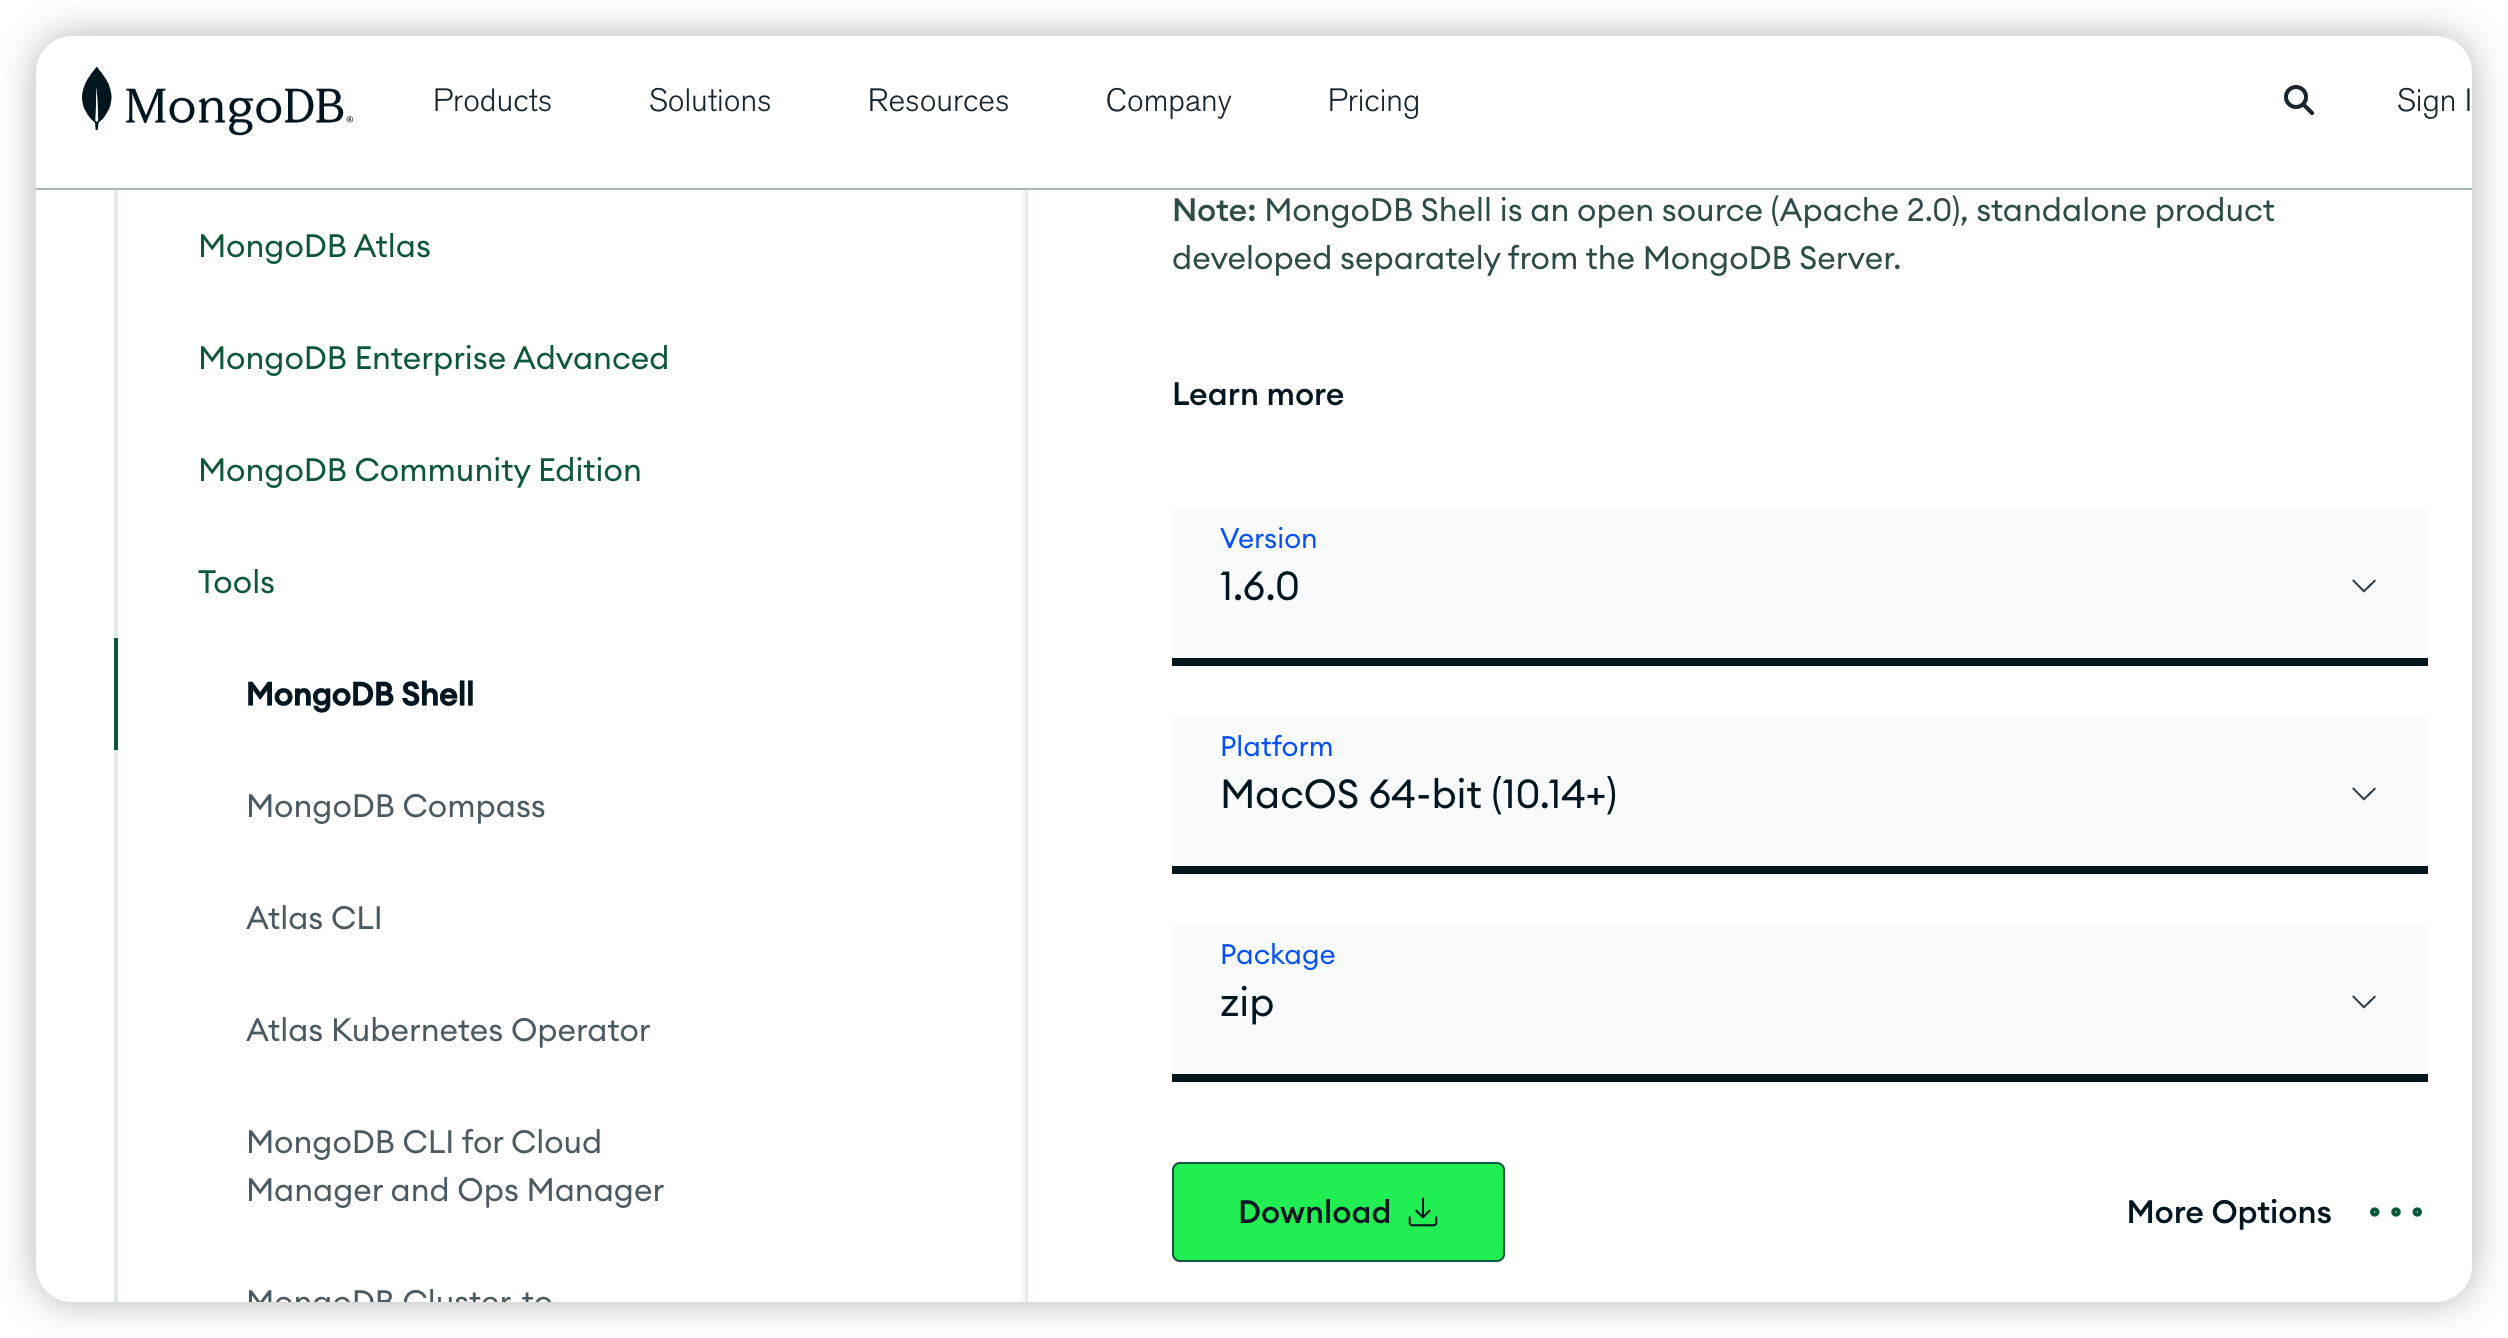
Task: Click the Learn more link
Action: (x=1257, y=395)
